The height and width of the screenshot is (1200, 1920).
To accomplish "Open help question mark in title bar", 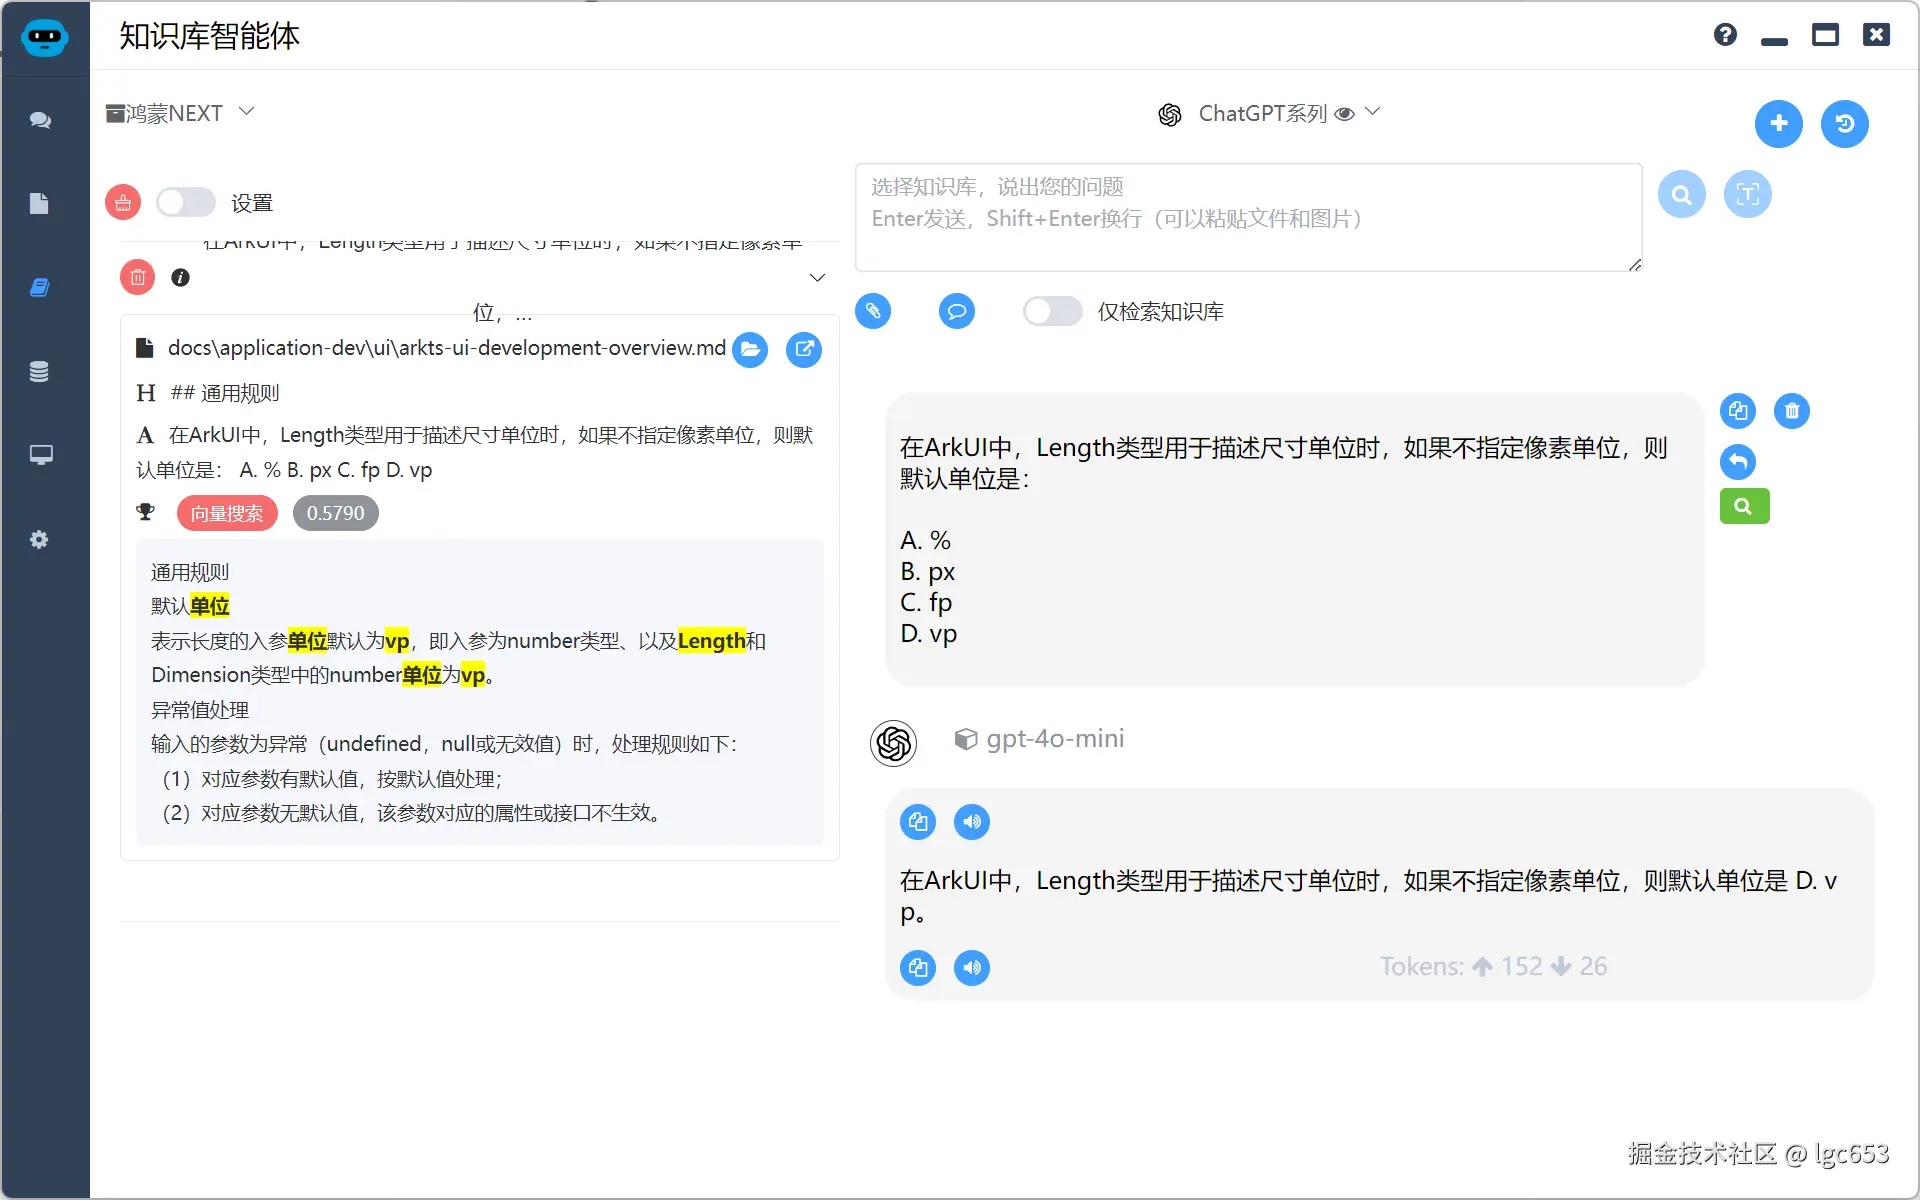I will 1725,35.
